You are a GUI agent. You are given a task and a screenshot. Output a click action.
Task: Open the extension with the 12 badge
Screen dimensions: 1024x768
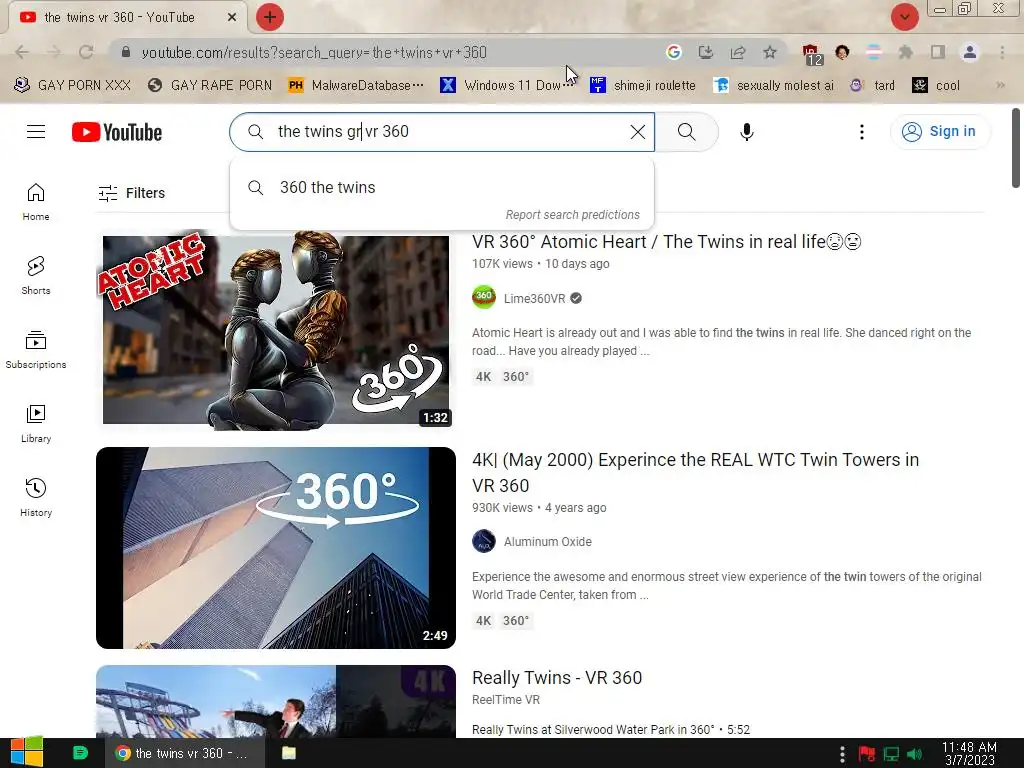click(812, 54)
